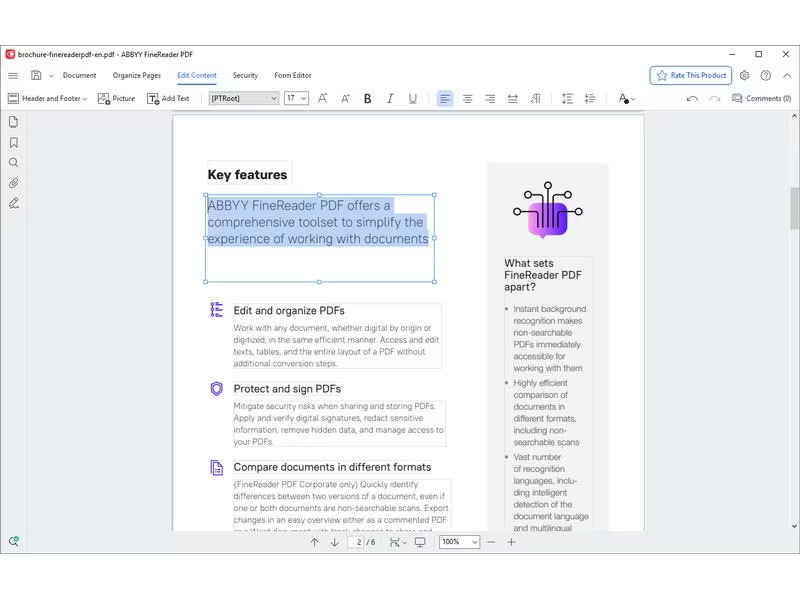Click the document icon beside Compare documents
This screenshot has width=800, height=600.
click(x=217, y=467)
